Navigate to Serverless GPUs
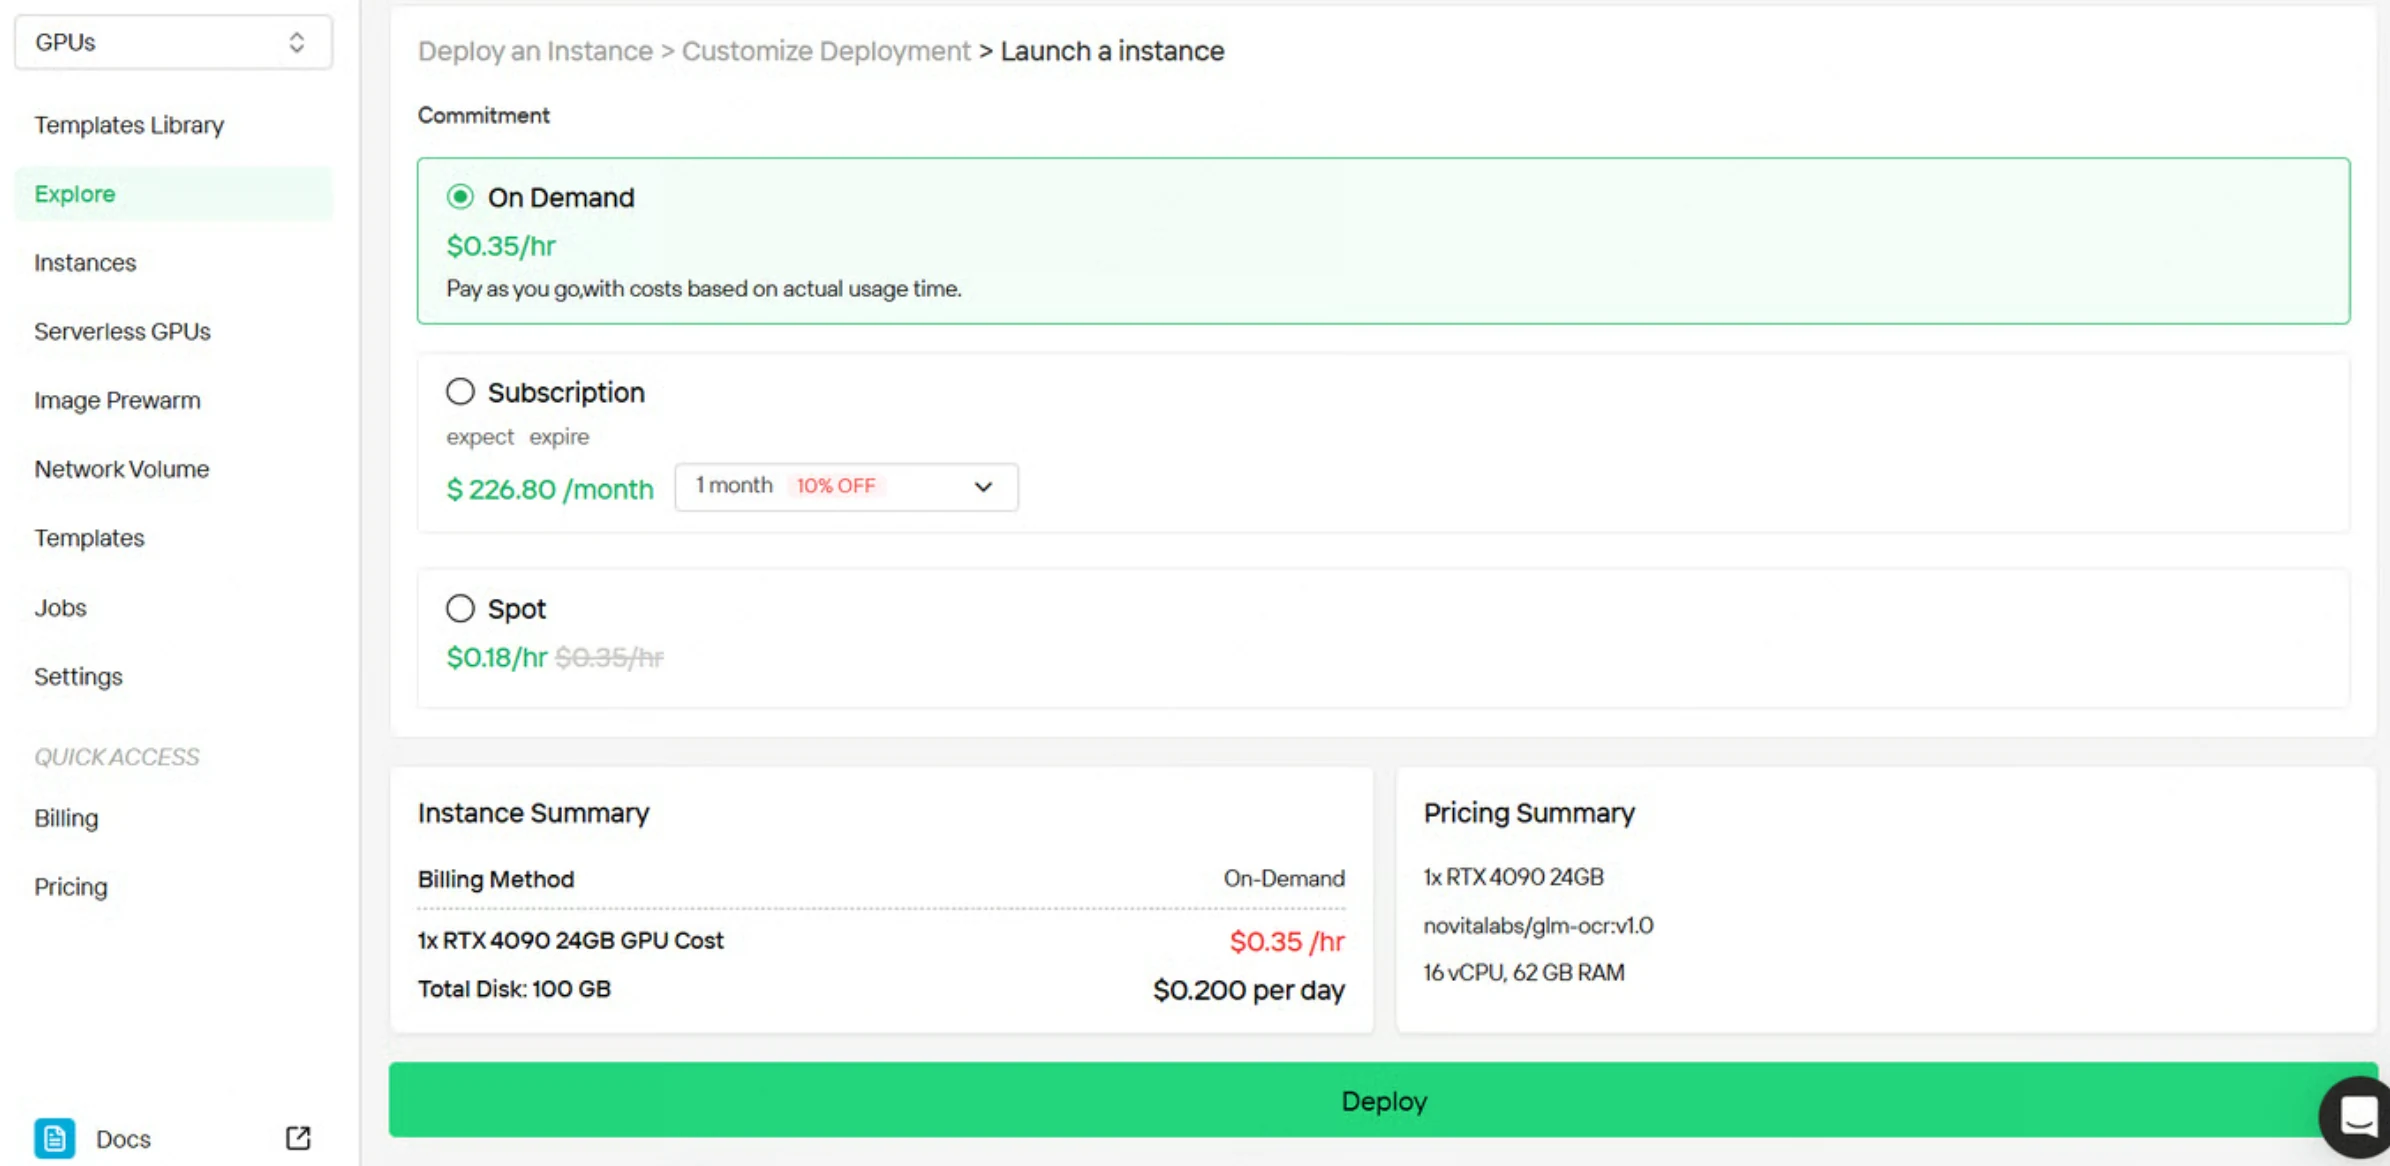Image resolution: width=2390 pixels, height=1166 pixels. tap(122, 332)
